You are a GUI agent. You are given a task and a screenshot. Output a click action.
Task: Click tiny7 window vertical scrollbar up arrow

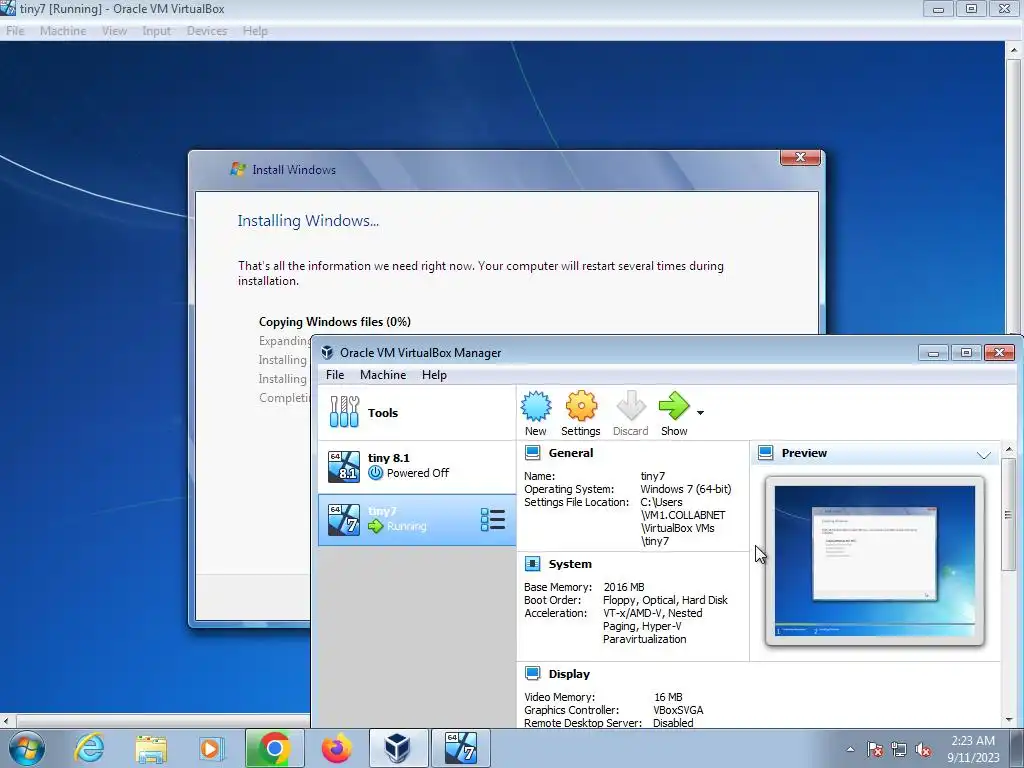1014,50
